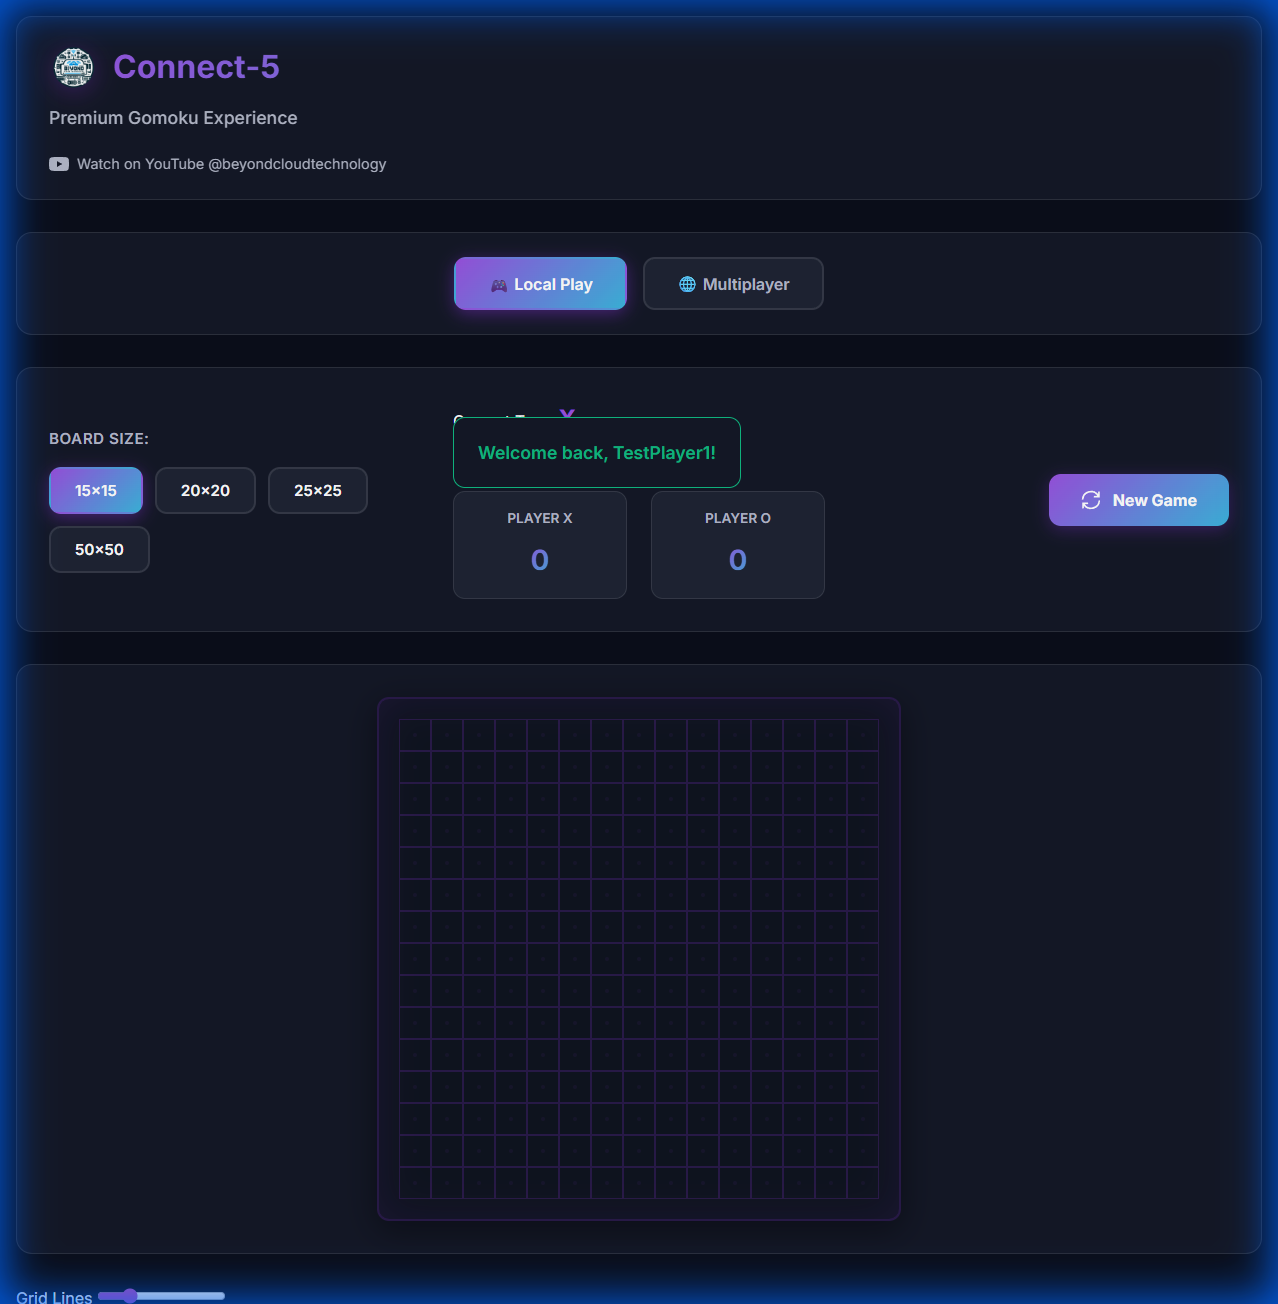This screenshot has width=1278, height=1304.
Task: Place a piece in the bottom-left corner cell
Action: [415, 1183]
